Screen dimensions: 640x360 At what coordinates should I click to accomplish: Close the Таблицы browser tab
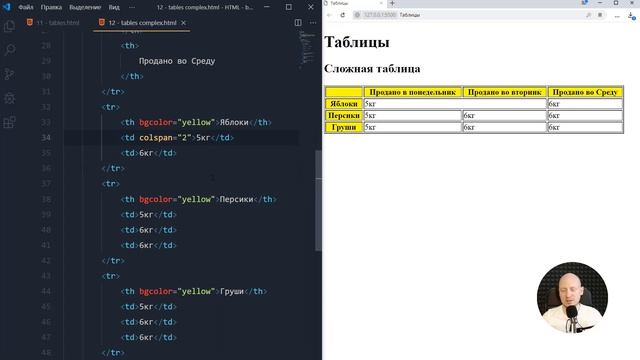(381, 3)
